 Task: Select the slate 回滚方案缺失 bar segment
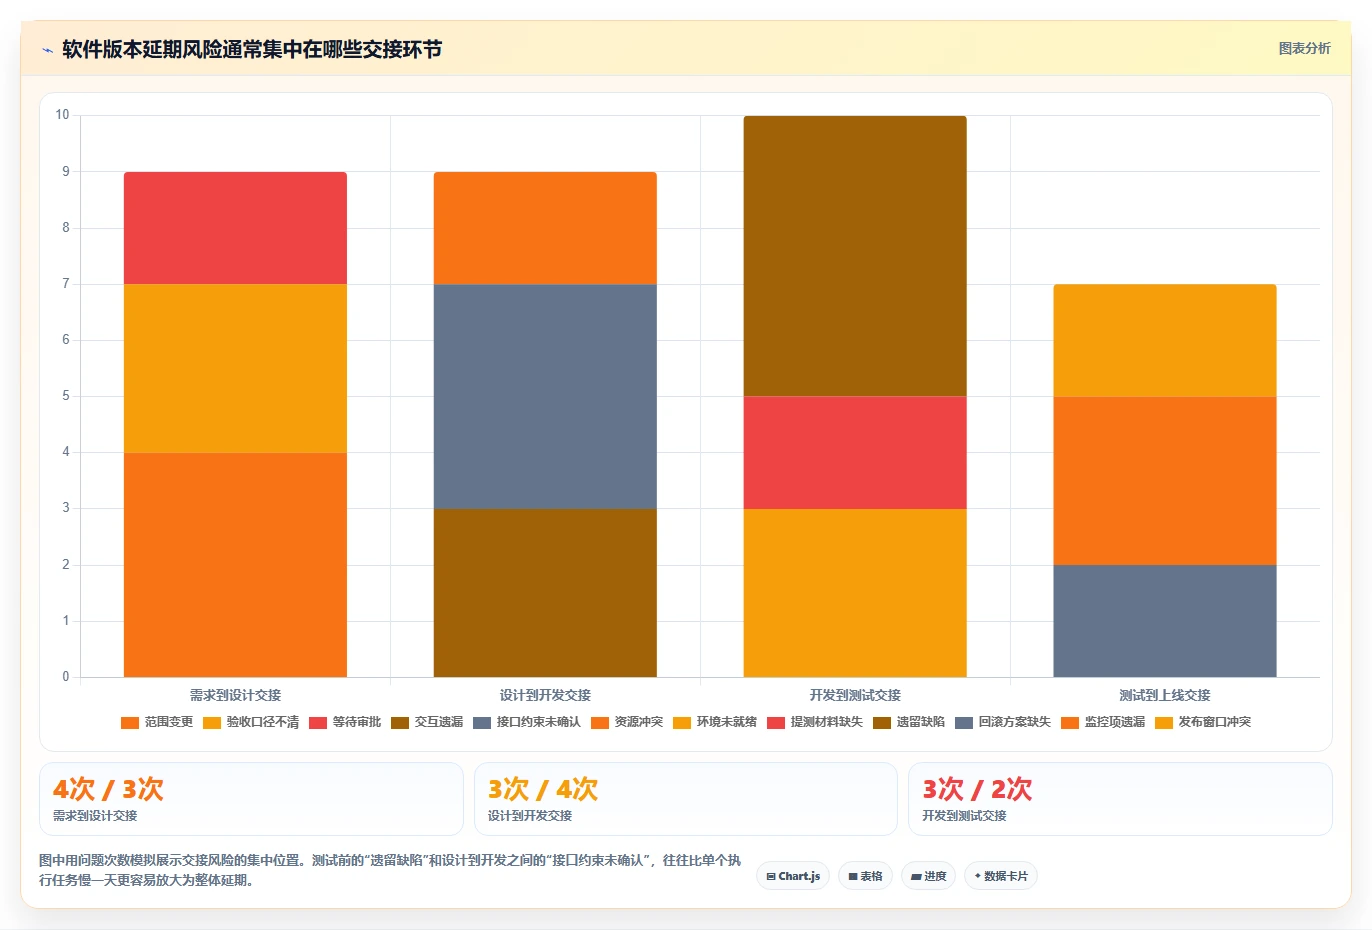coord(1165,621)
